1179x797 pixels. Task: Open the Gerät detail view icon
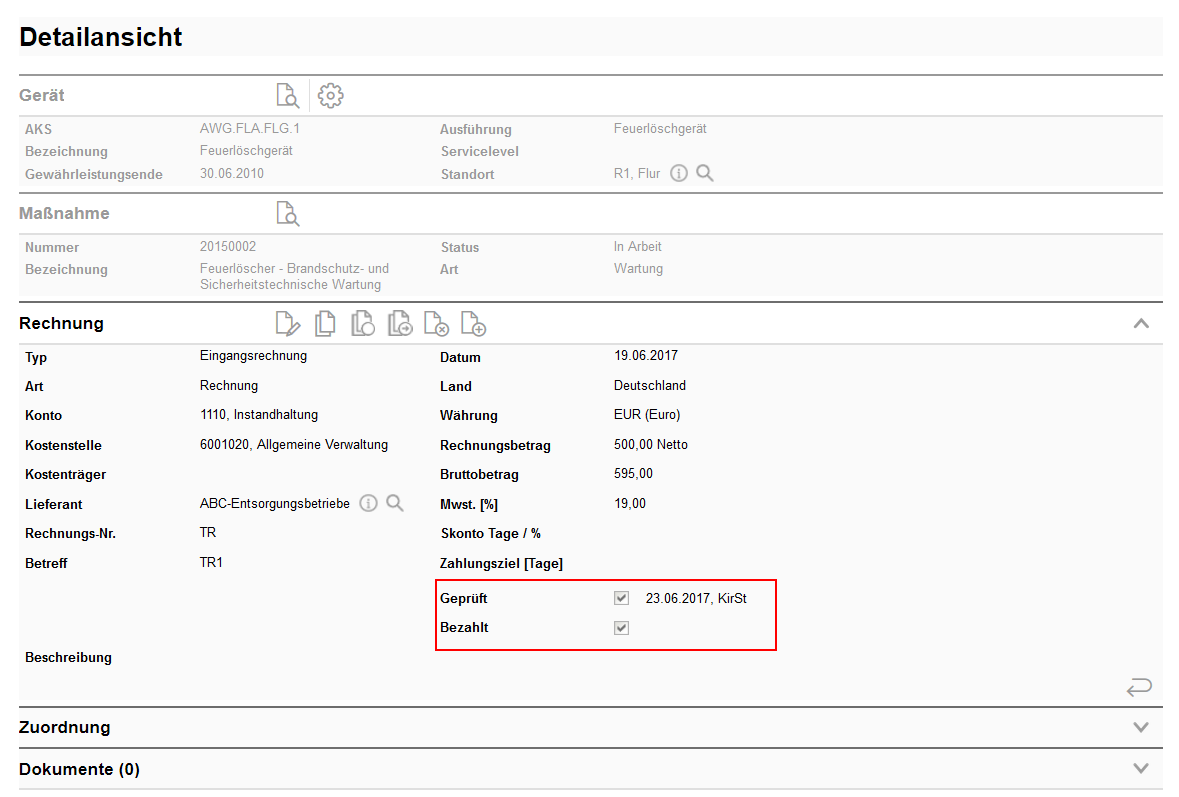(287, 96)
